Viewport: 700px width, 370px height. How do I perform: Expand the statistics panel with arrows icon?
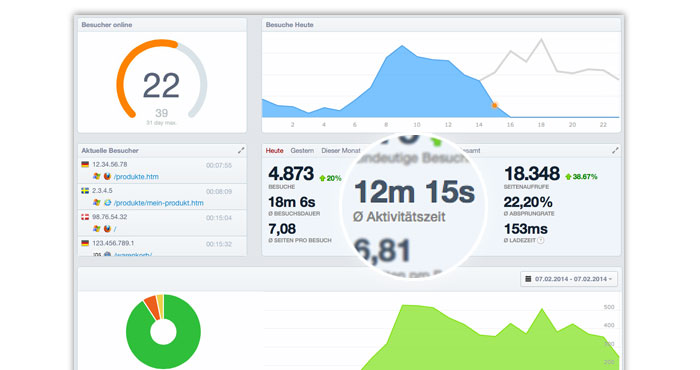click(x=615, y=151)
